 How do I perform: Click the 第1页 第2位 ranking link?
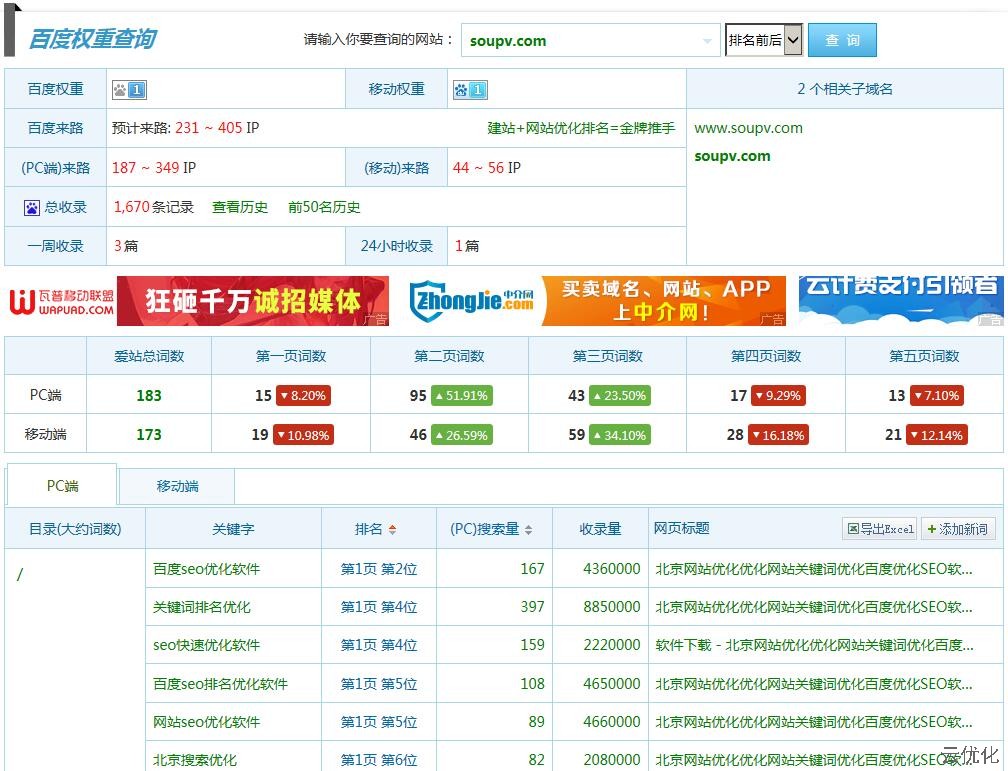(379, 569)
